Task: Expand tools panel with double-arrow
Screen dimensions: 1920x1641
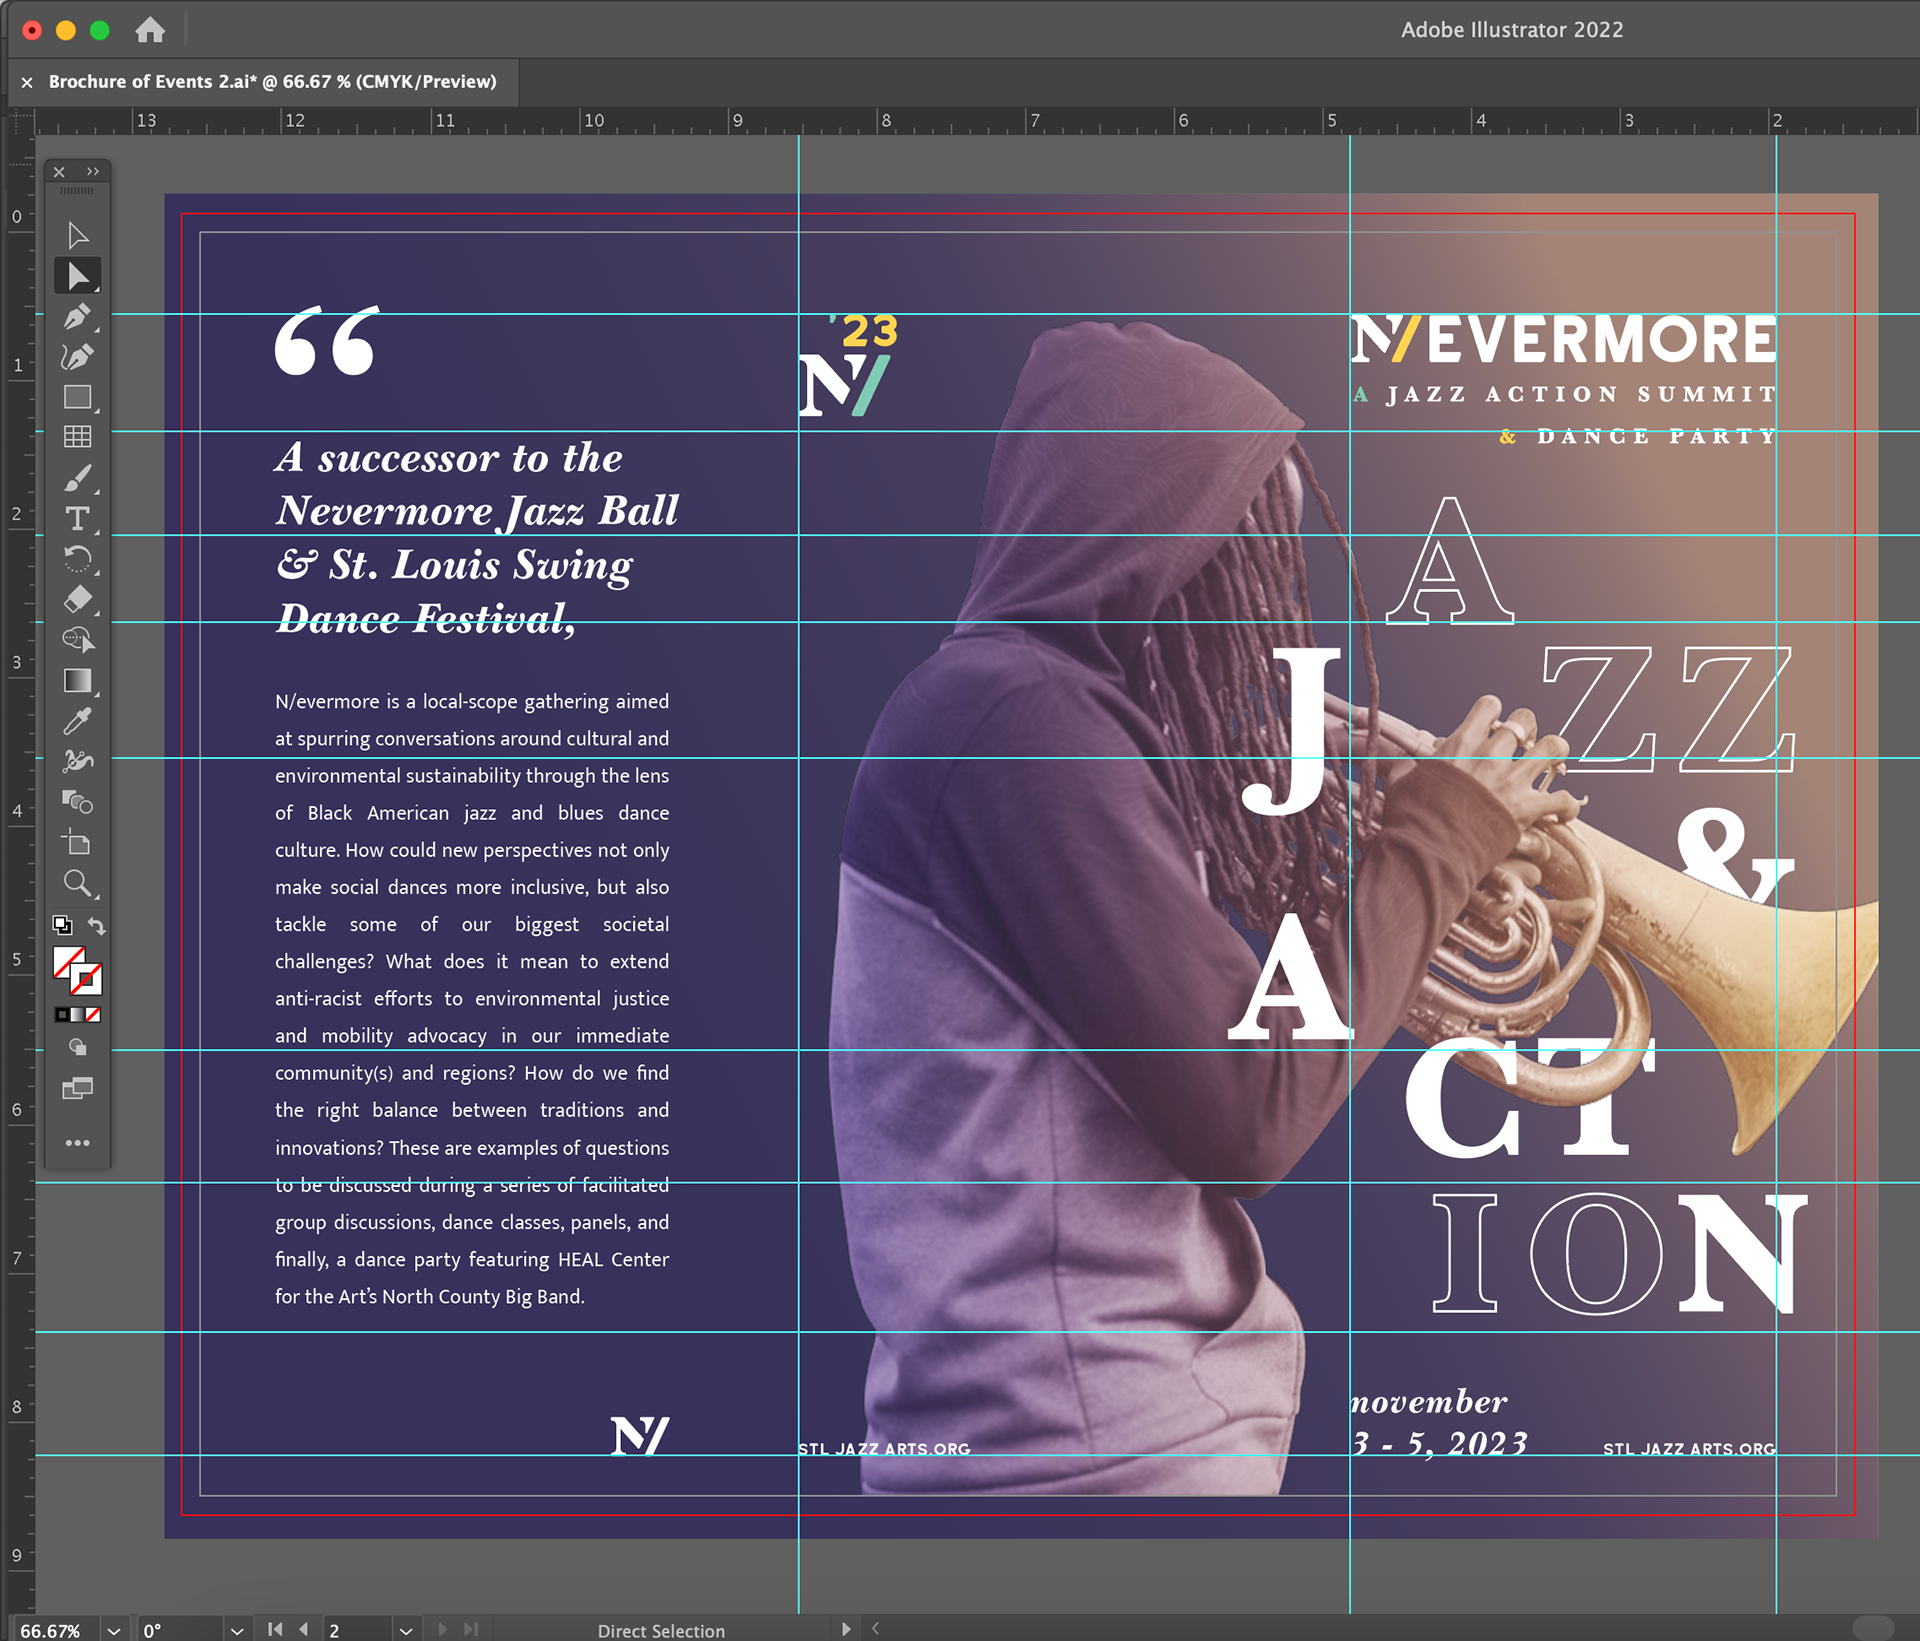Action: tap(93, 172)
